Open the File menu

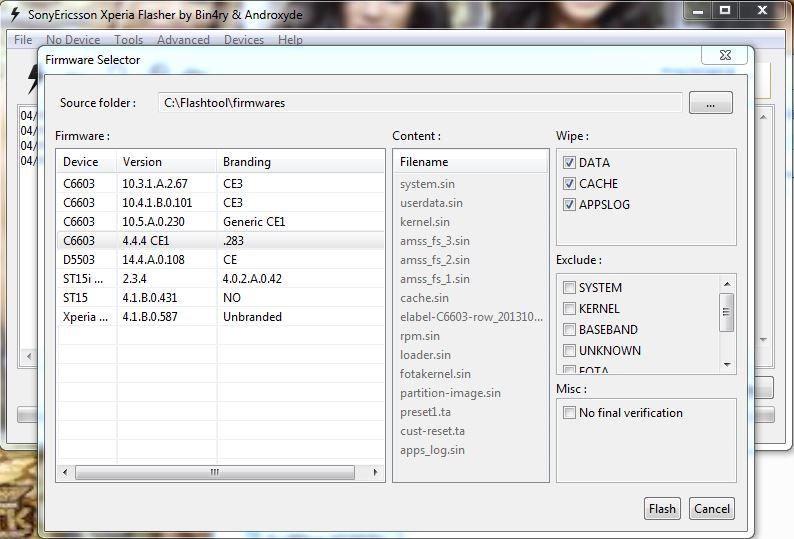pos(23,40)
